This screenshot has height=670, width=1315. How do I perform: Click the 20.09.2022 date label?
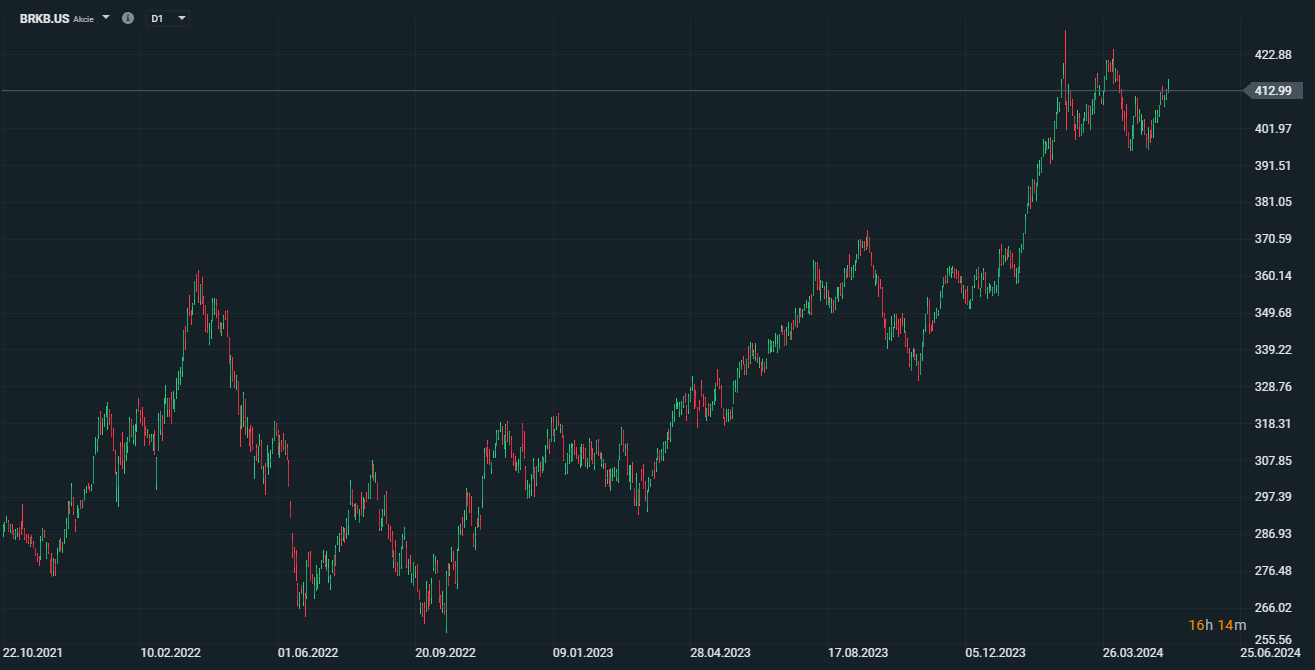pos(445,653)
